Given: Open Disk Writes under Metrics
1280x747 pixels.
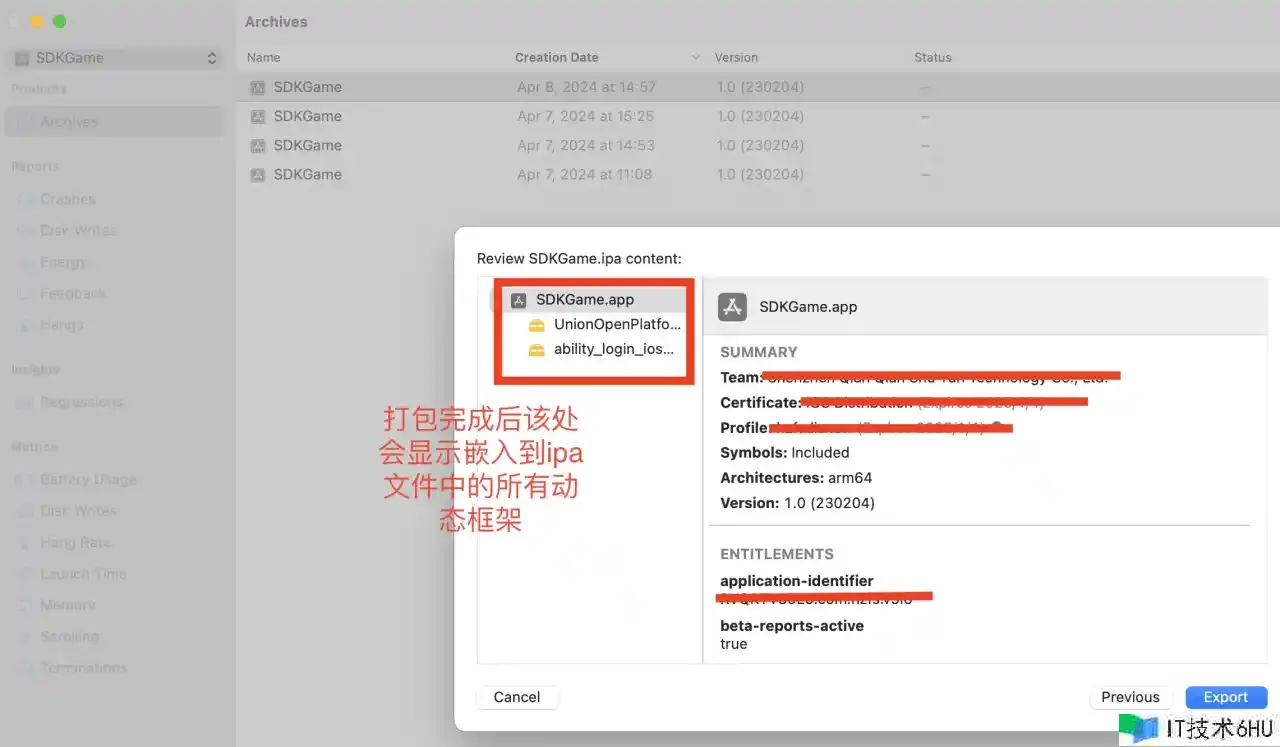Looking at the screenshot, I should coord(78,511).
